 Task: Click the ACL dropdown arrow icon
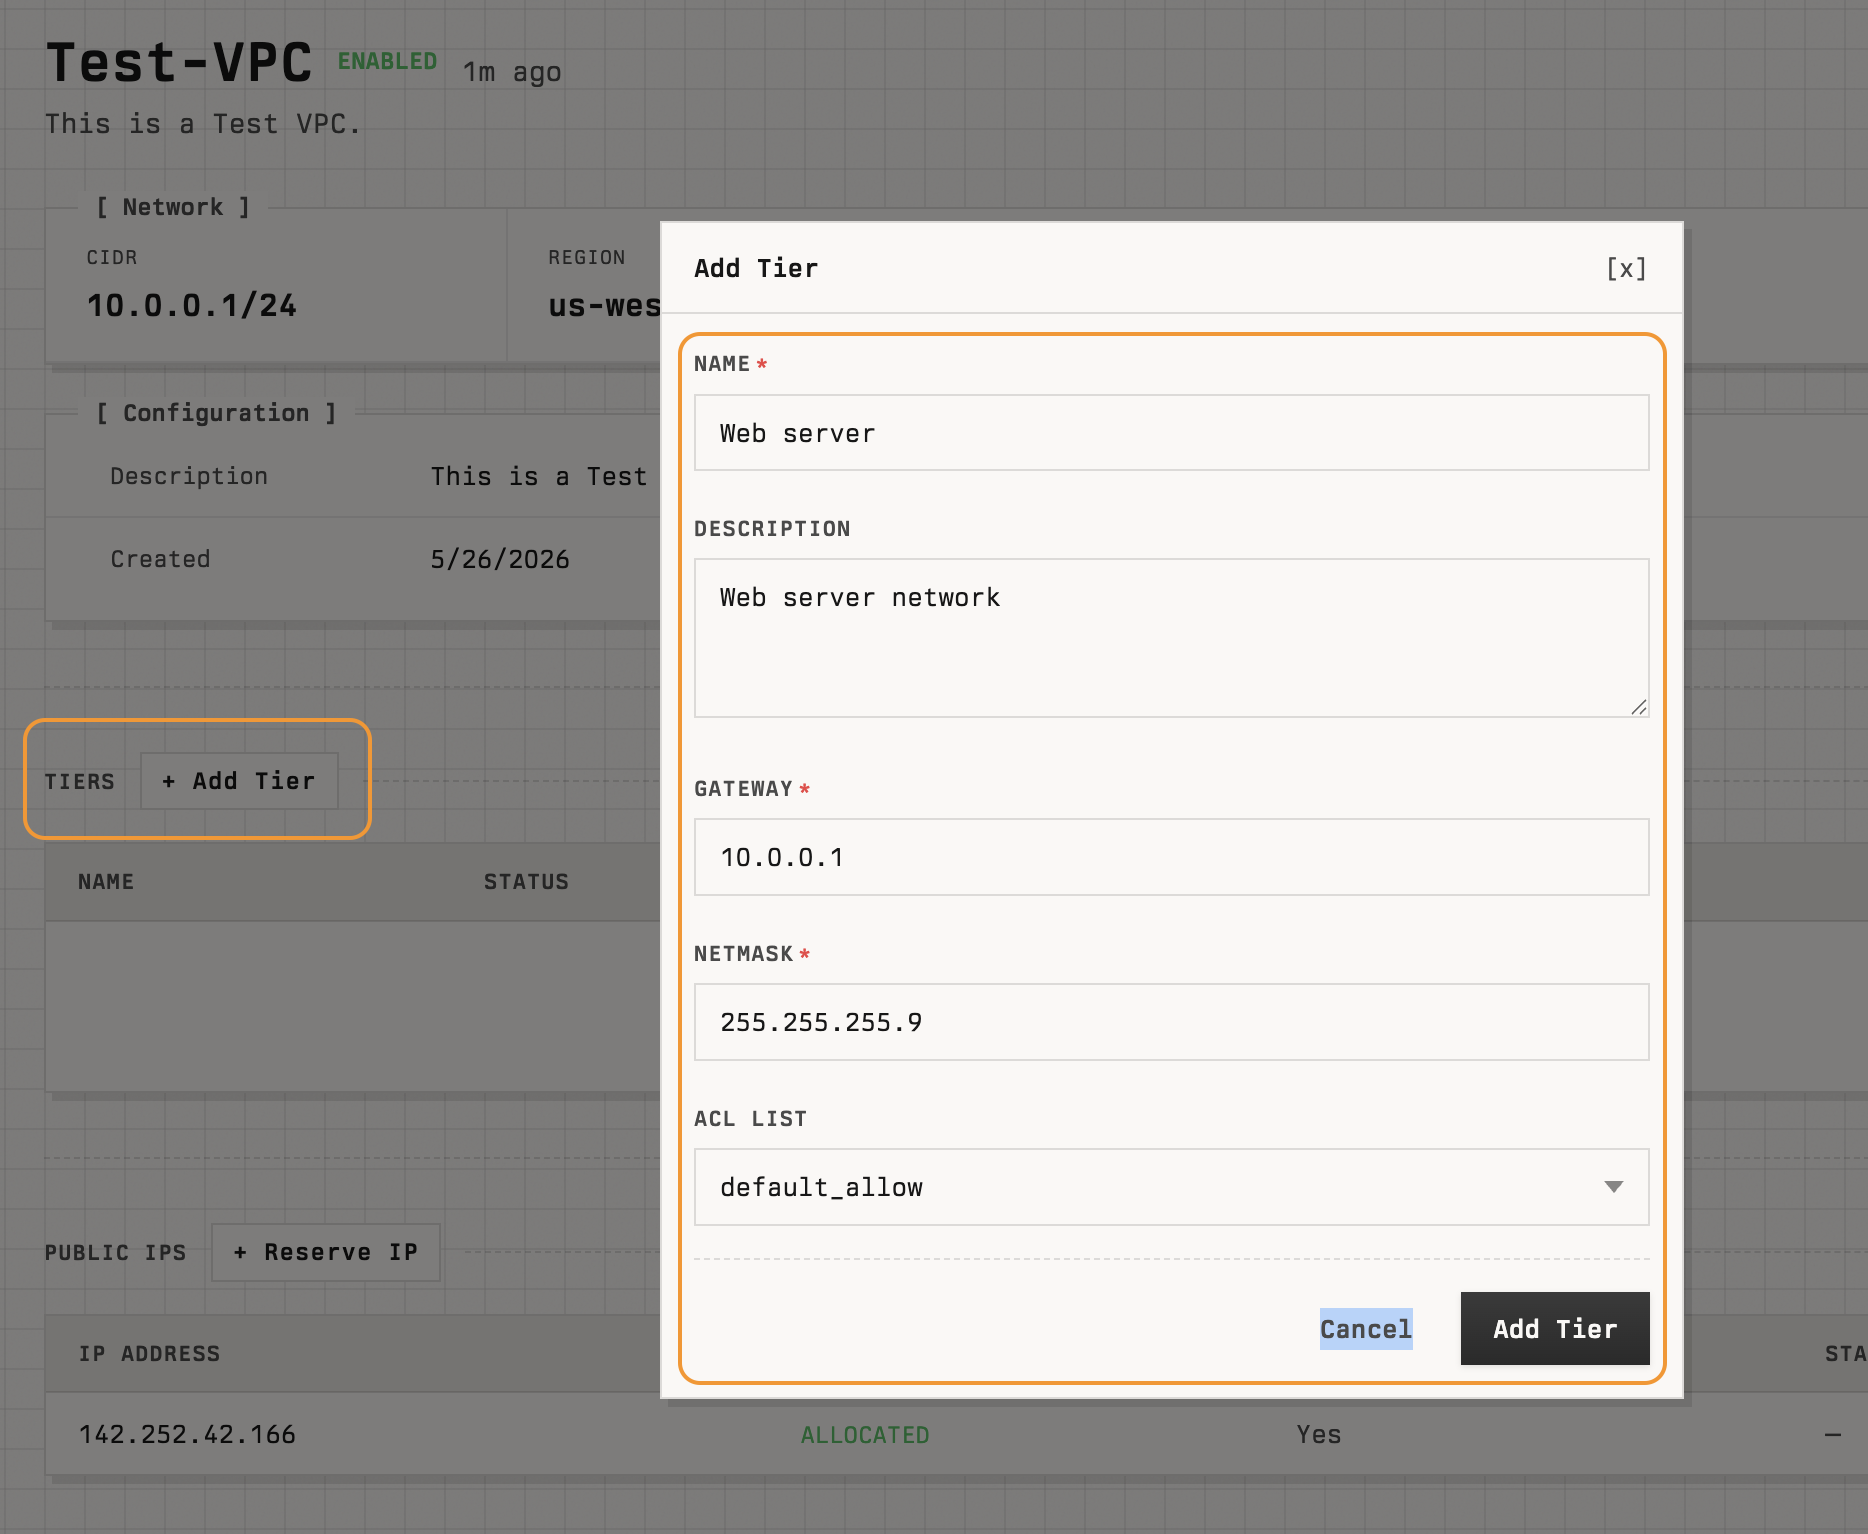pyautogui.click(x=1613, y=1187)
